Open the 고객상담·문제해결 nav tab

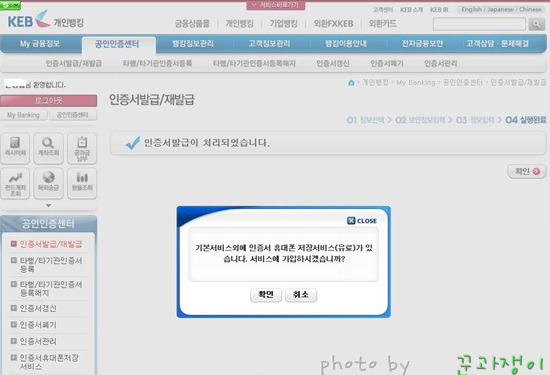(497, 43)
